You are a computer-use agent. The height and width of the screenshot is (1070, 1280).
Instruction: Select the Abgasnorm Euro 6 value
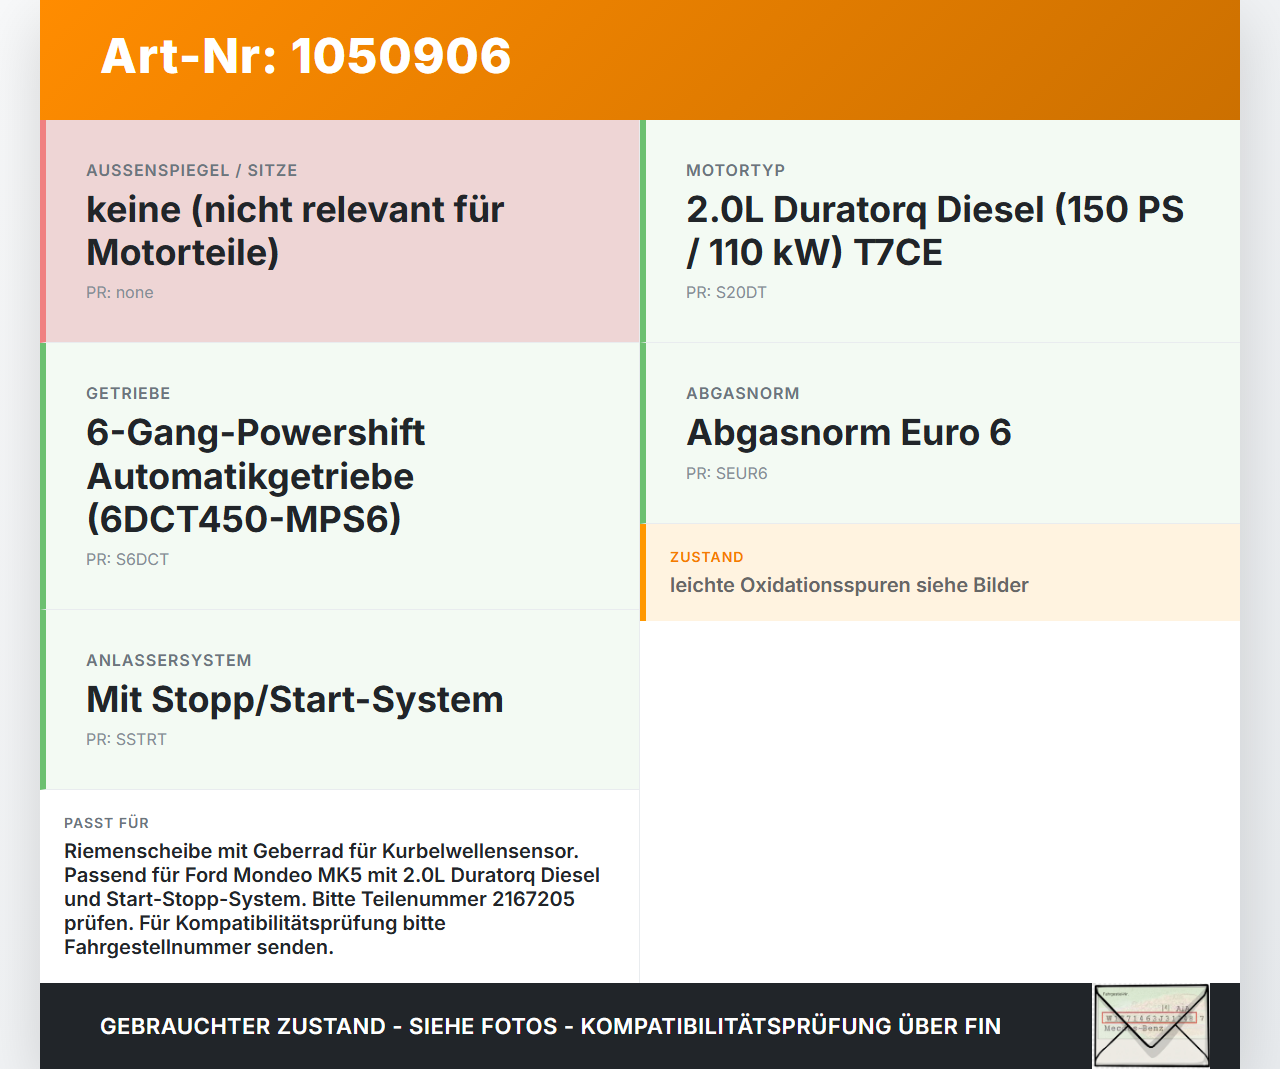(849, 433)
